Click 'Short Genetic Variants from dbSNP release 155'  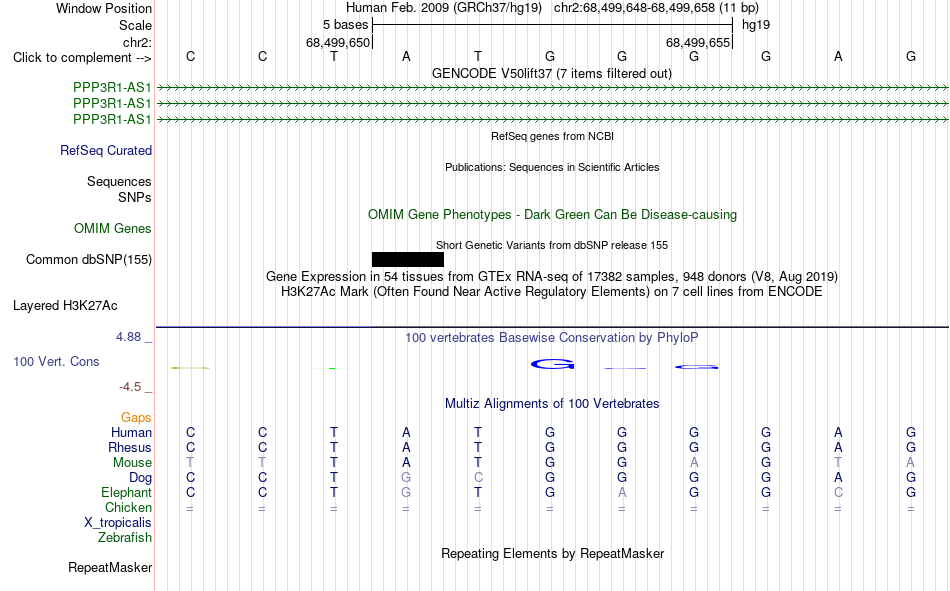552,245
